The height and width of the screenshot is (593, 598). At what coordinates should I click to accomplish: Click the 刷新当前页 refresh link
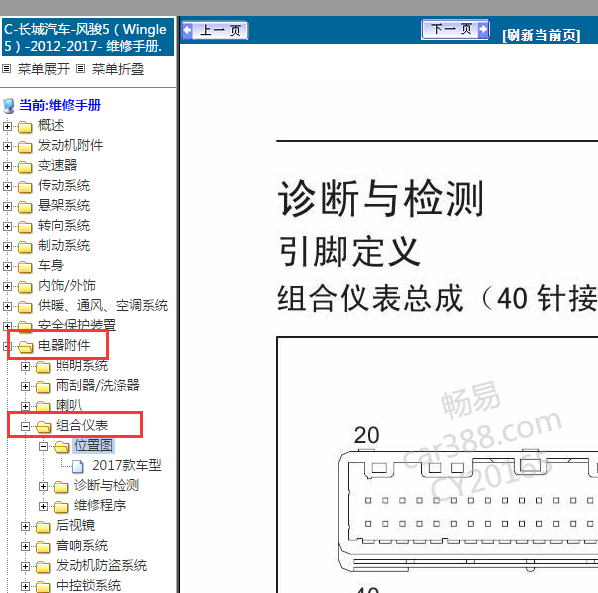tap(541, 35)
